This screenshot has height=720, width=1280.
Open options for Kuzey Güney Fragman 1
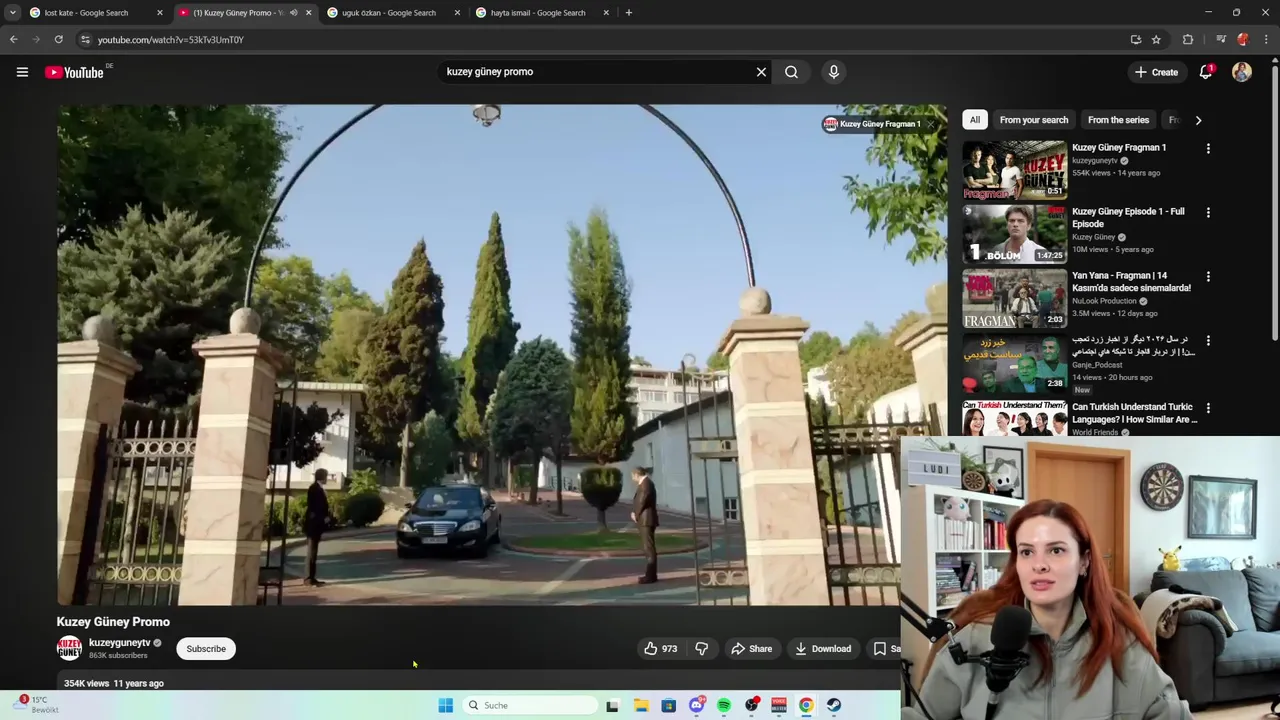(1208, 149)
